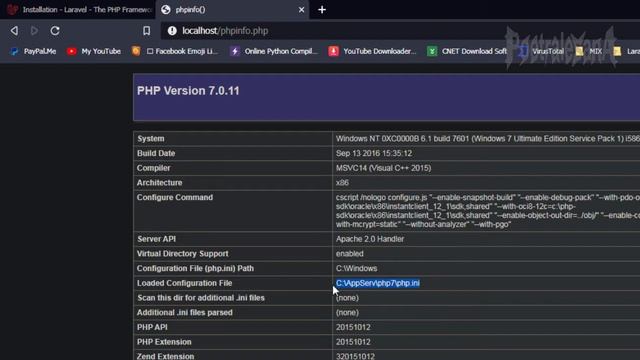Go back using the browser back arrow
This screenshot has width=640, height=360.
point(14,31)
